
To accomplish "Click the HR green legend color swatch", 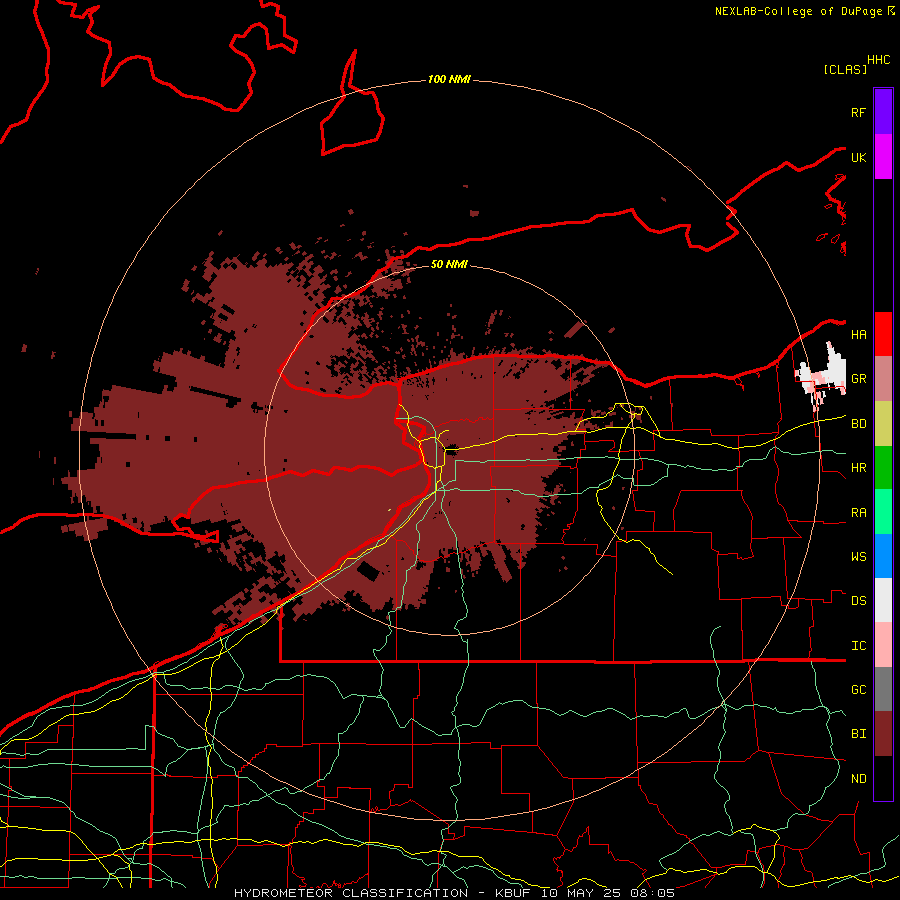I will click(x=883, y=468).
